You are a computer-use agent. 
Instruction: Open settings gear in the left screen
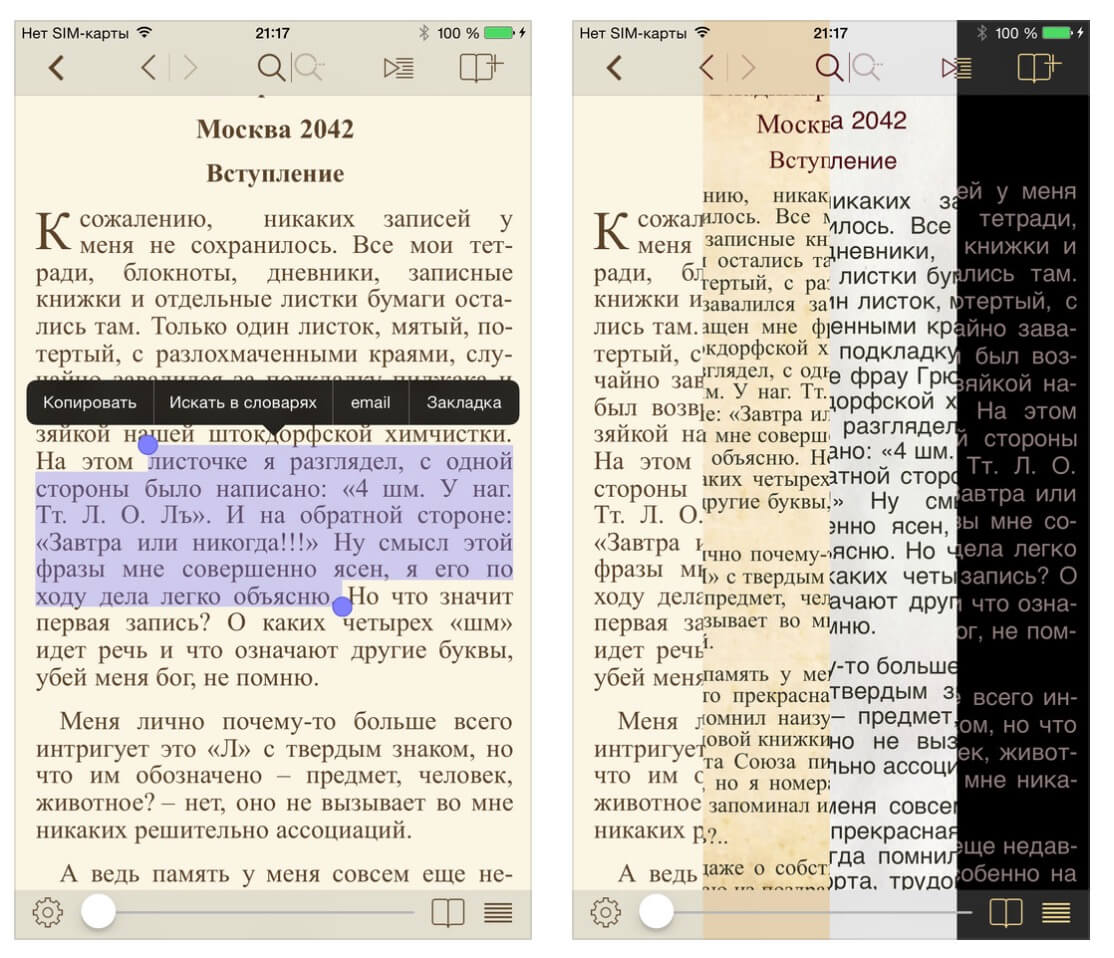click(x=48, y=912)
